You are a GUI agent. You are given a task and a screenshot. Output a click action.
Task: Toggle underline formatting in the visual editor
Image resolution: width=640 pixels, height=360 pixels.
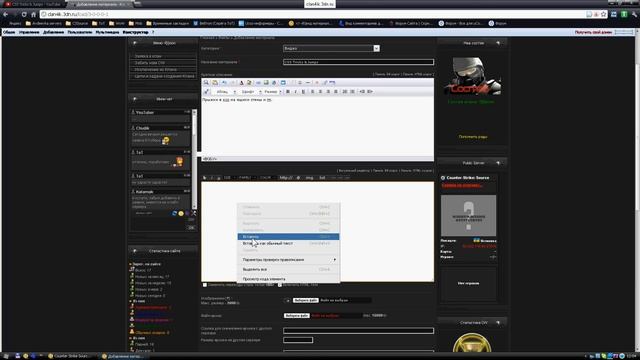[x=303, y=91]
